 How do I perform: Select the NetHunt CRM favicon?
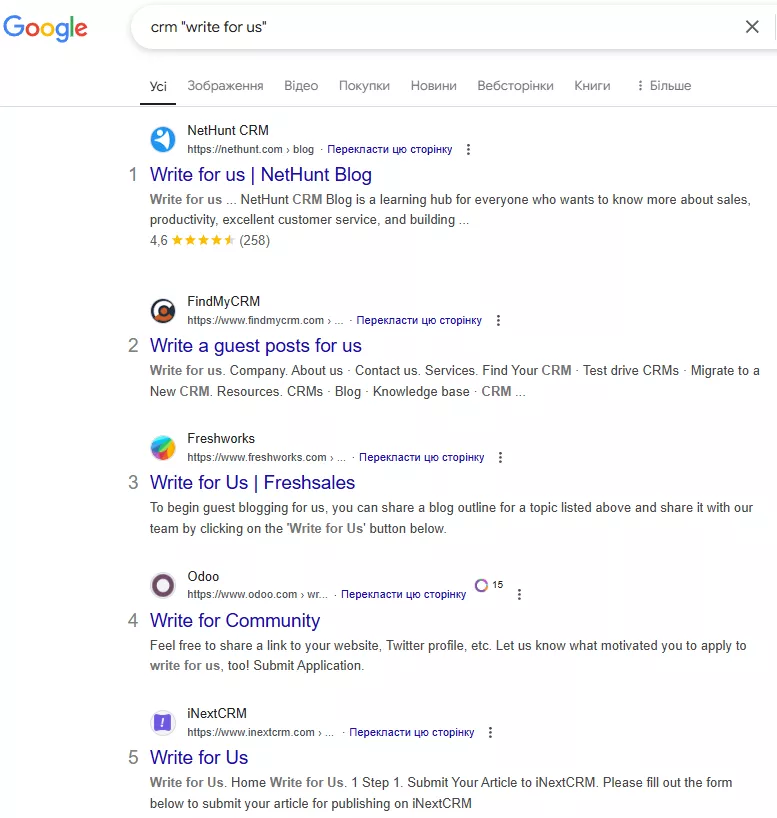[163, 139]
